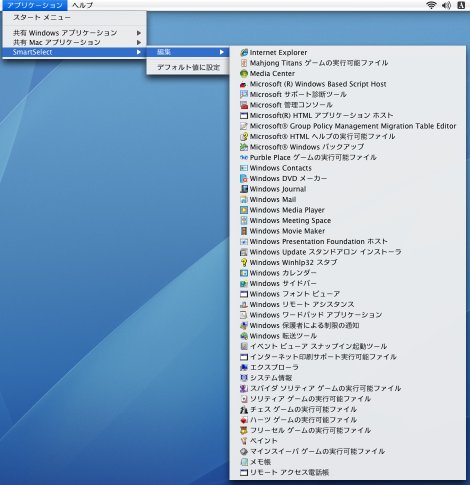Screen dimensions: 470x485
Task: Click the Windows Winhlp32 スタブ icon
Action: 244,262
